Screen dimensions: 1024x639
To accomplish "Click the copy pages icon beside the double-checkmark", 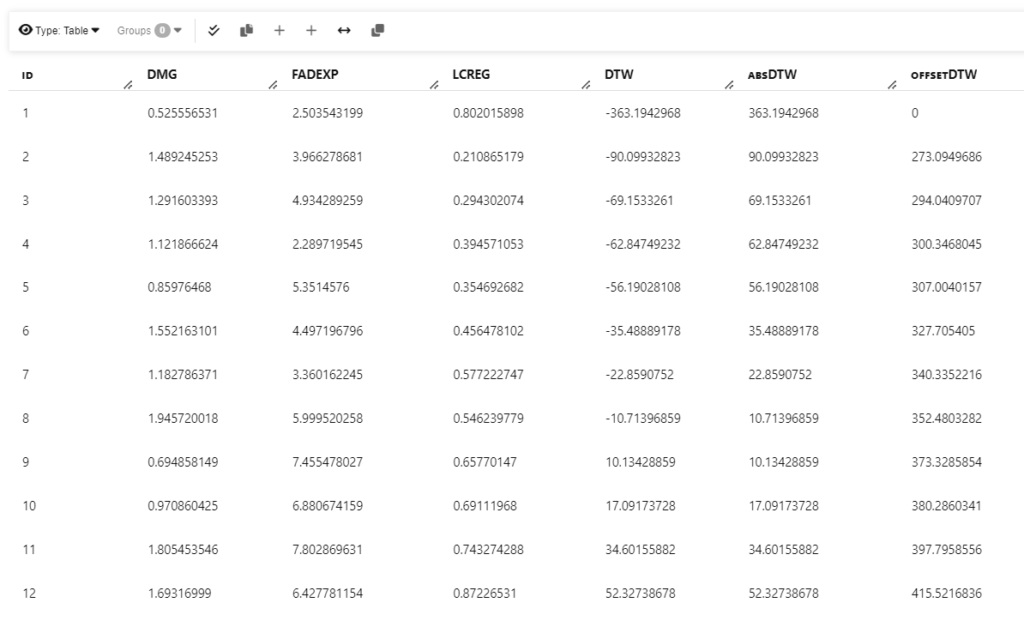I will click(x=246, y=31).
